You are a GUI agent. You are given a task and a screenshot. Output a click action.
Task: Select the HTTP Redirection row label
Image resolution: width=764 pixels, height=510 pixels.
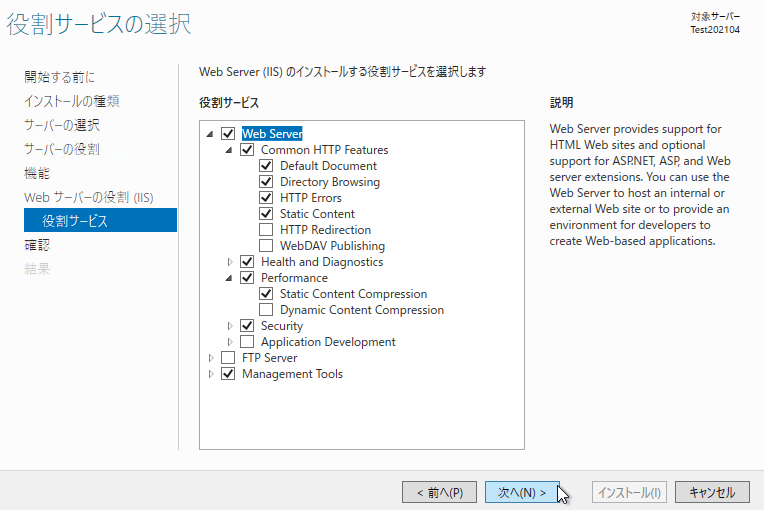[x=325, y=229]
